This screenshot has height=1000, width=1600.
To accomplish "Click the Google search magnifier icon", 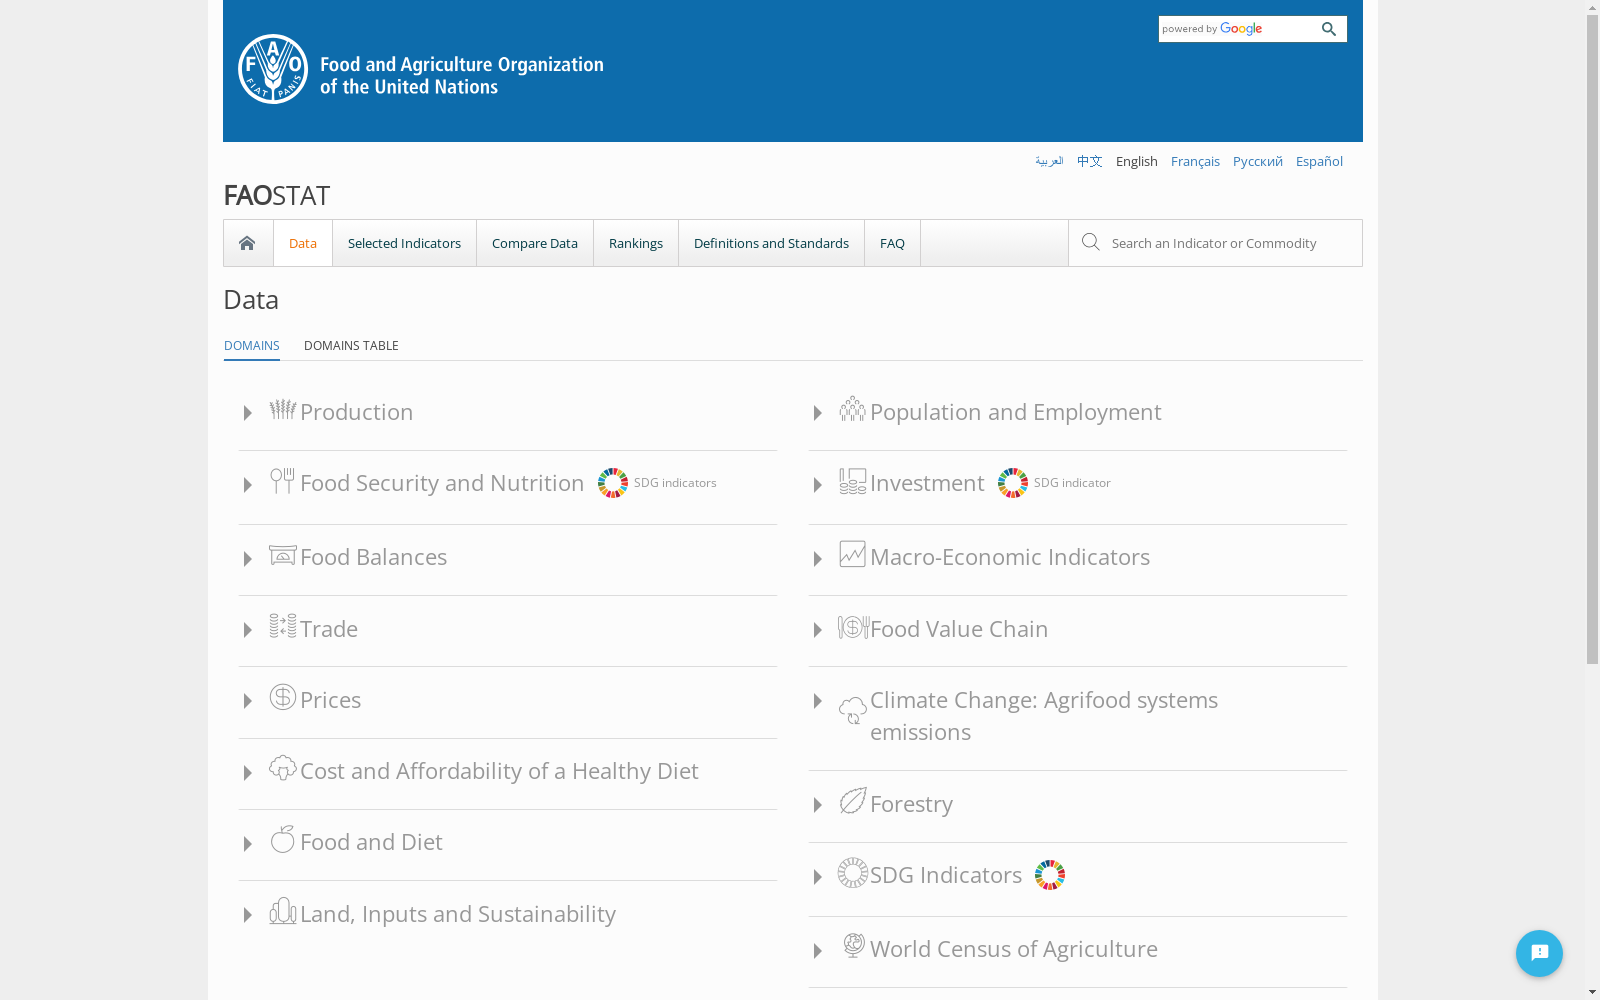I will (x=1329, y=29).
